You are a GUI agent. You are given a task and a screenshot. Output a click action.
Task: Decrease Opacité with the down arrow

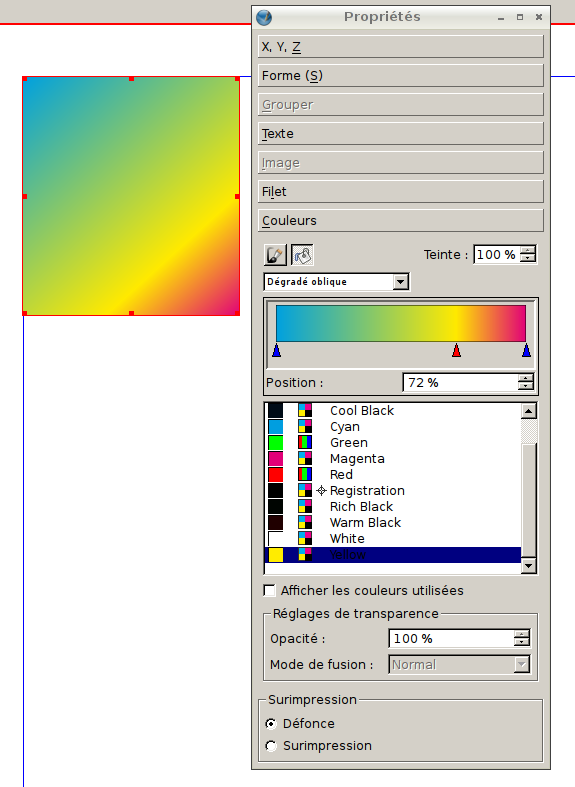click(522, 642)
